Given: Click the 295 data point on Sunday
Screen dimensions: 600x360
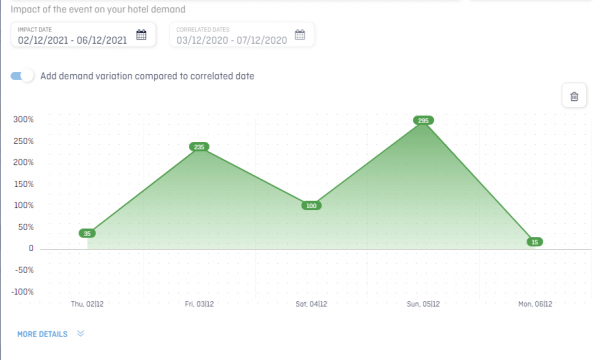Looking at the screenshot, I should click(x=423, y=121).
